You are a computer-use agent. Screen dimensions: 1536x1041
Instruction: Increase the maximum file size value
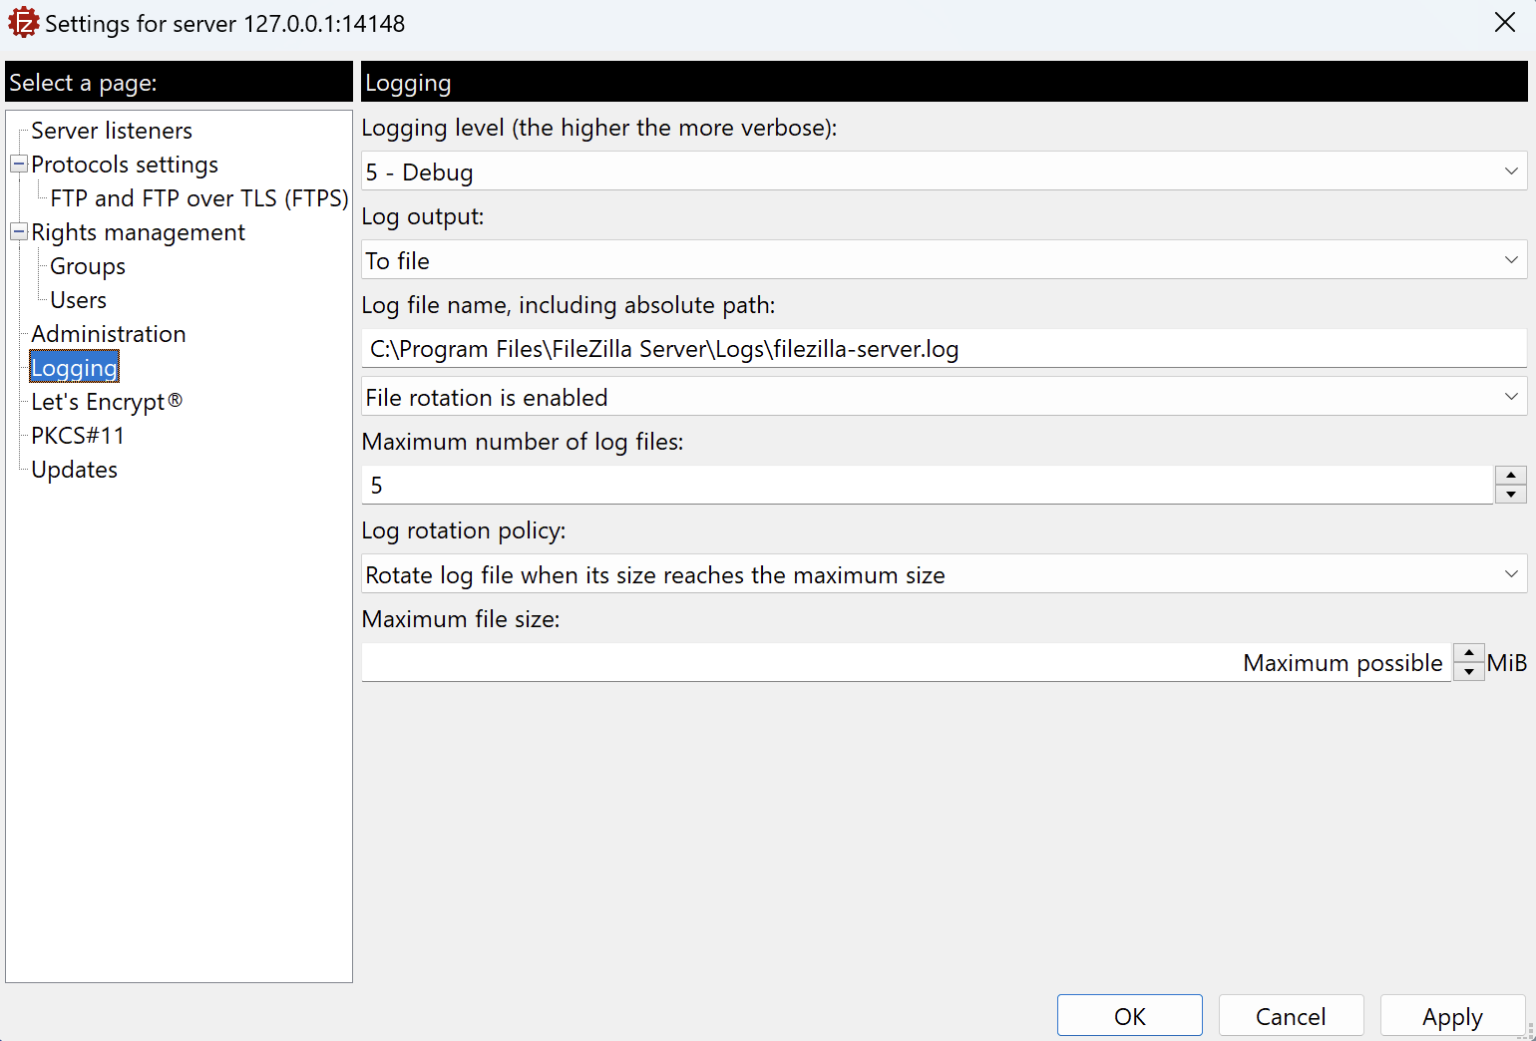coord(1468,653)
